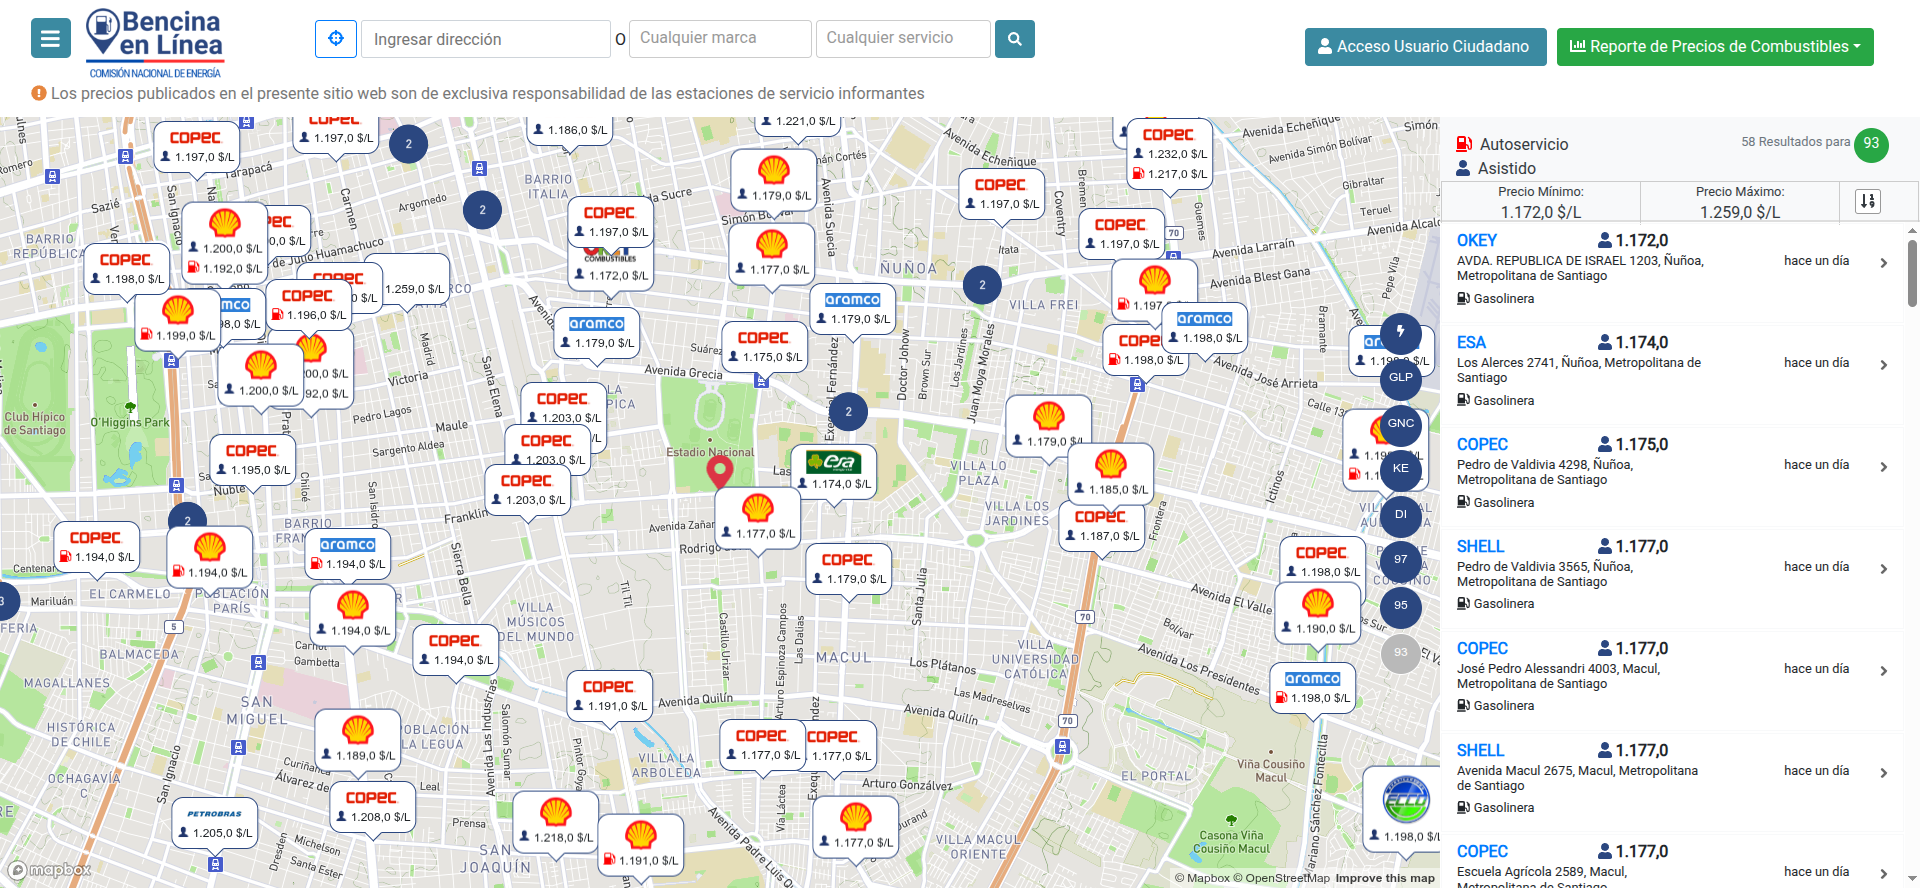Click the red location pin marker
Screen dimensions: 1920x888
coord(719,470)
